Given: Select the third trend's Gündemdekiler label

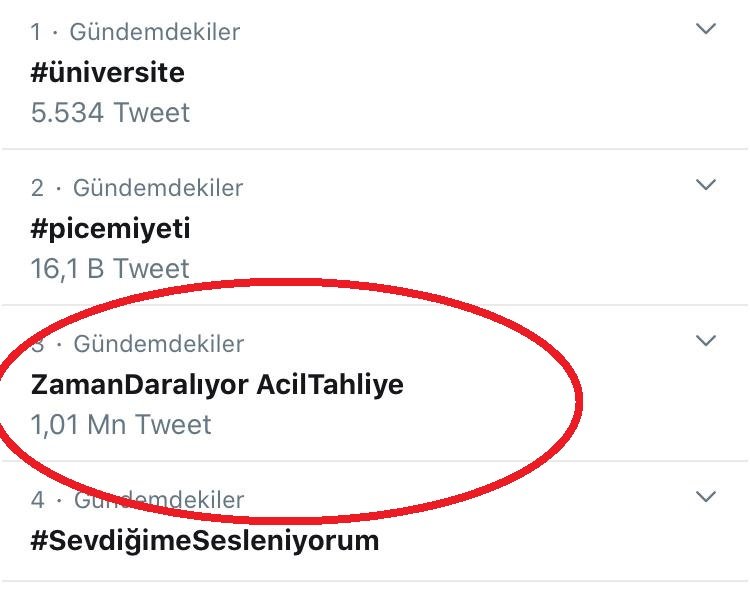Looking at the screenshot, I should (159, 344).
